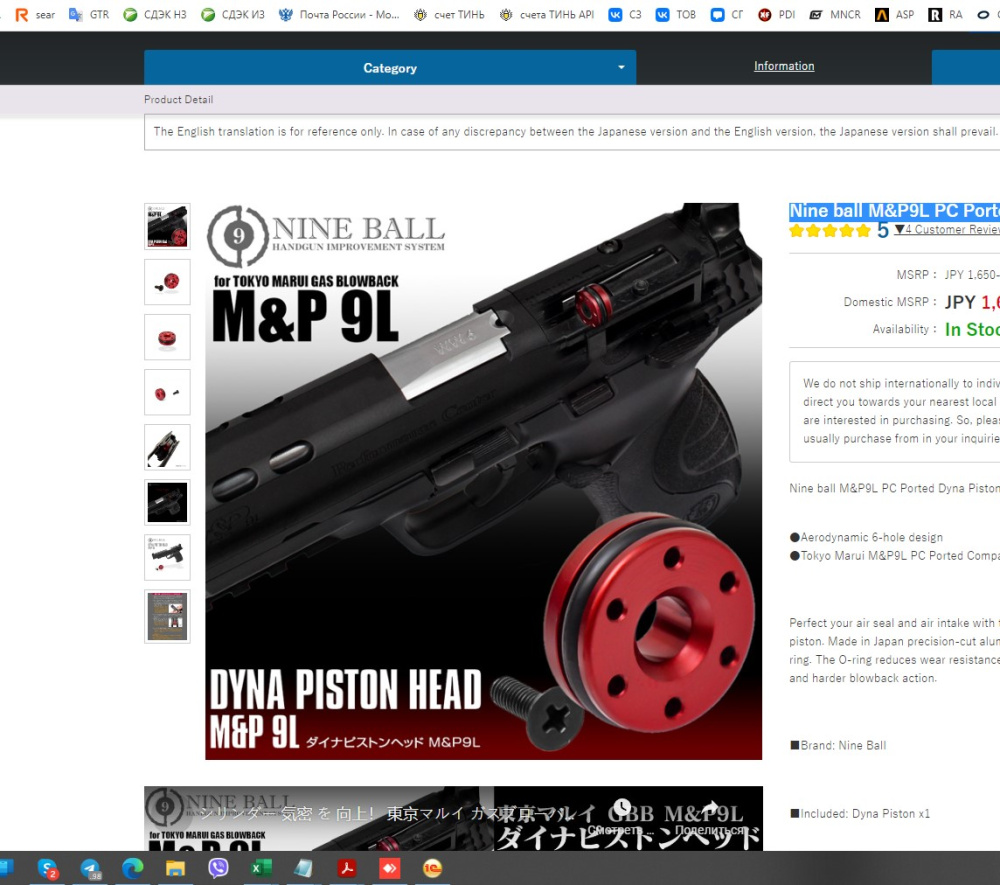
Task: Open the Почта России bookmark
Action: (x=339, y=15)
